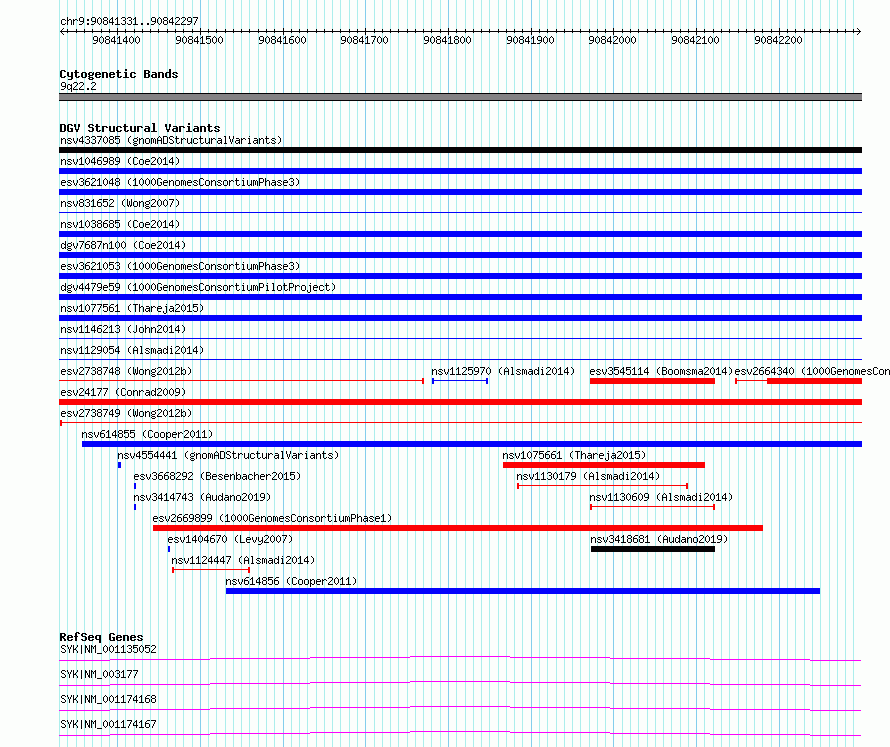Click the blue nsv614856 variant bar
The height and width of the screenshot is (747, 890).
point(523,591)
